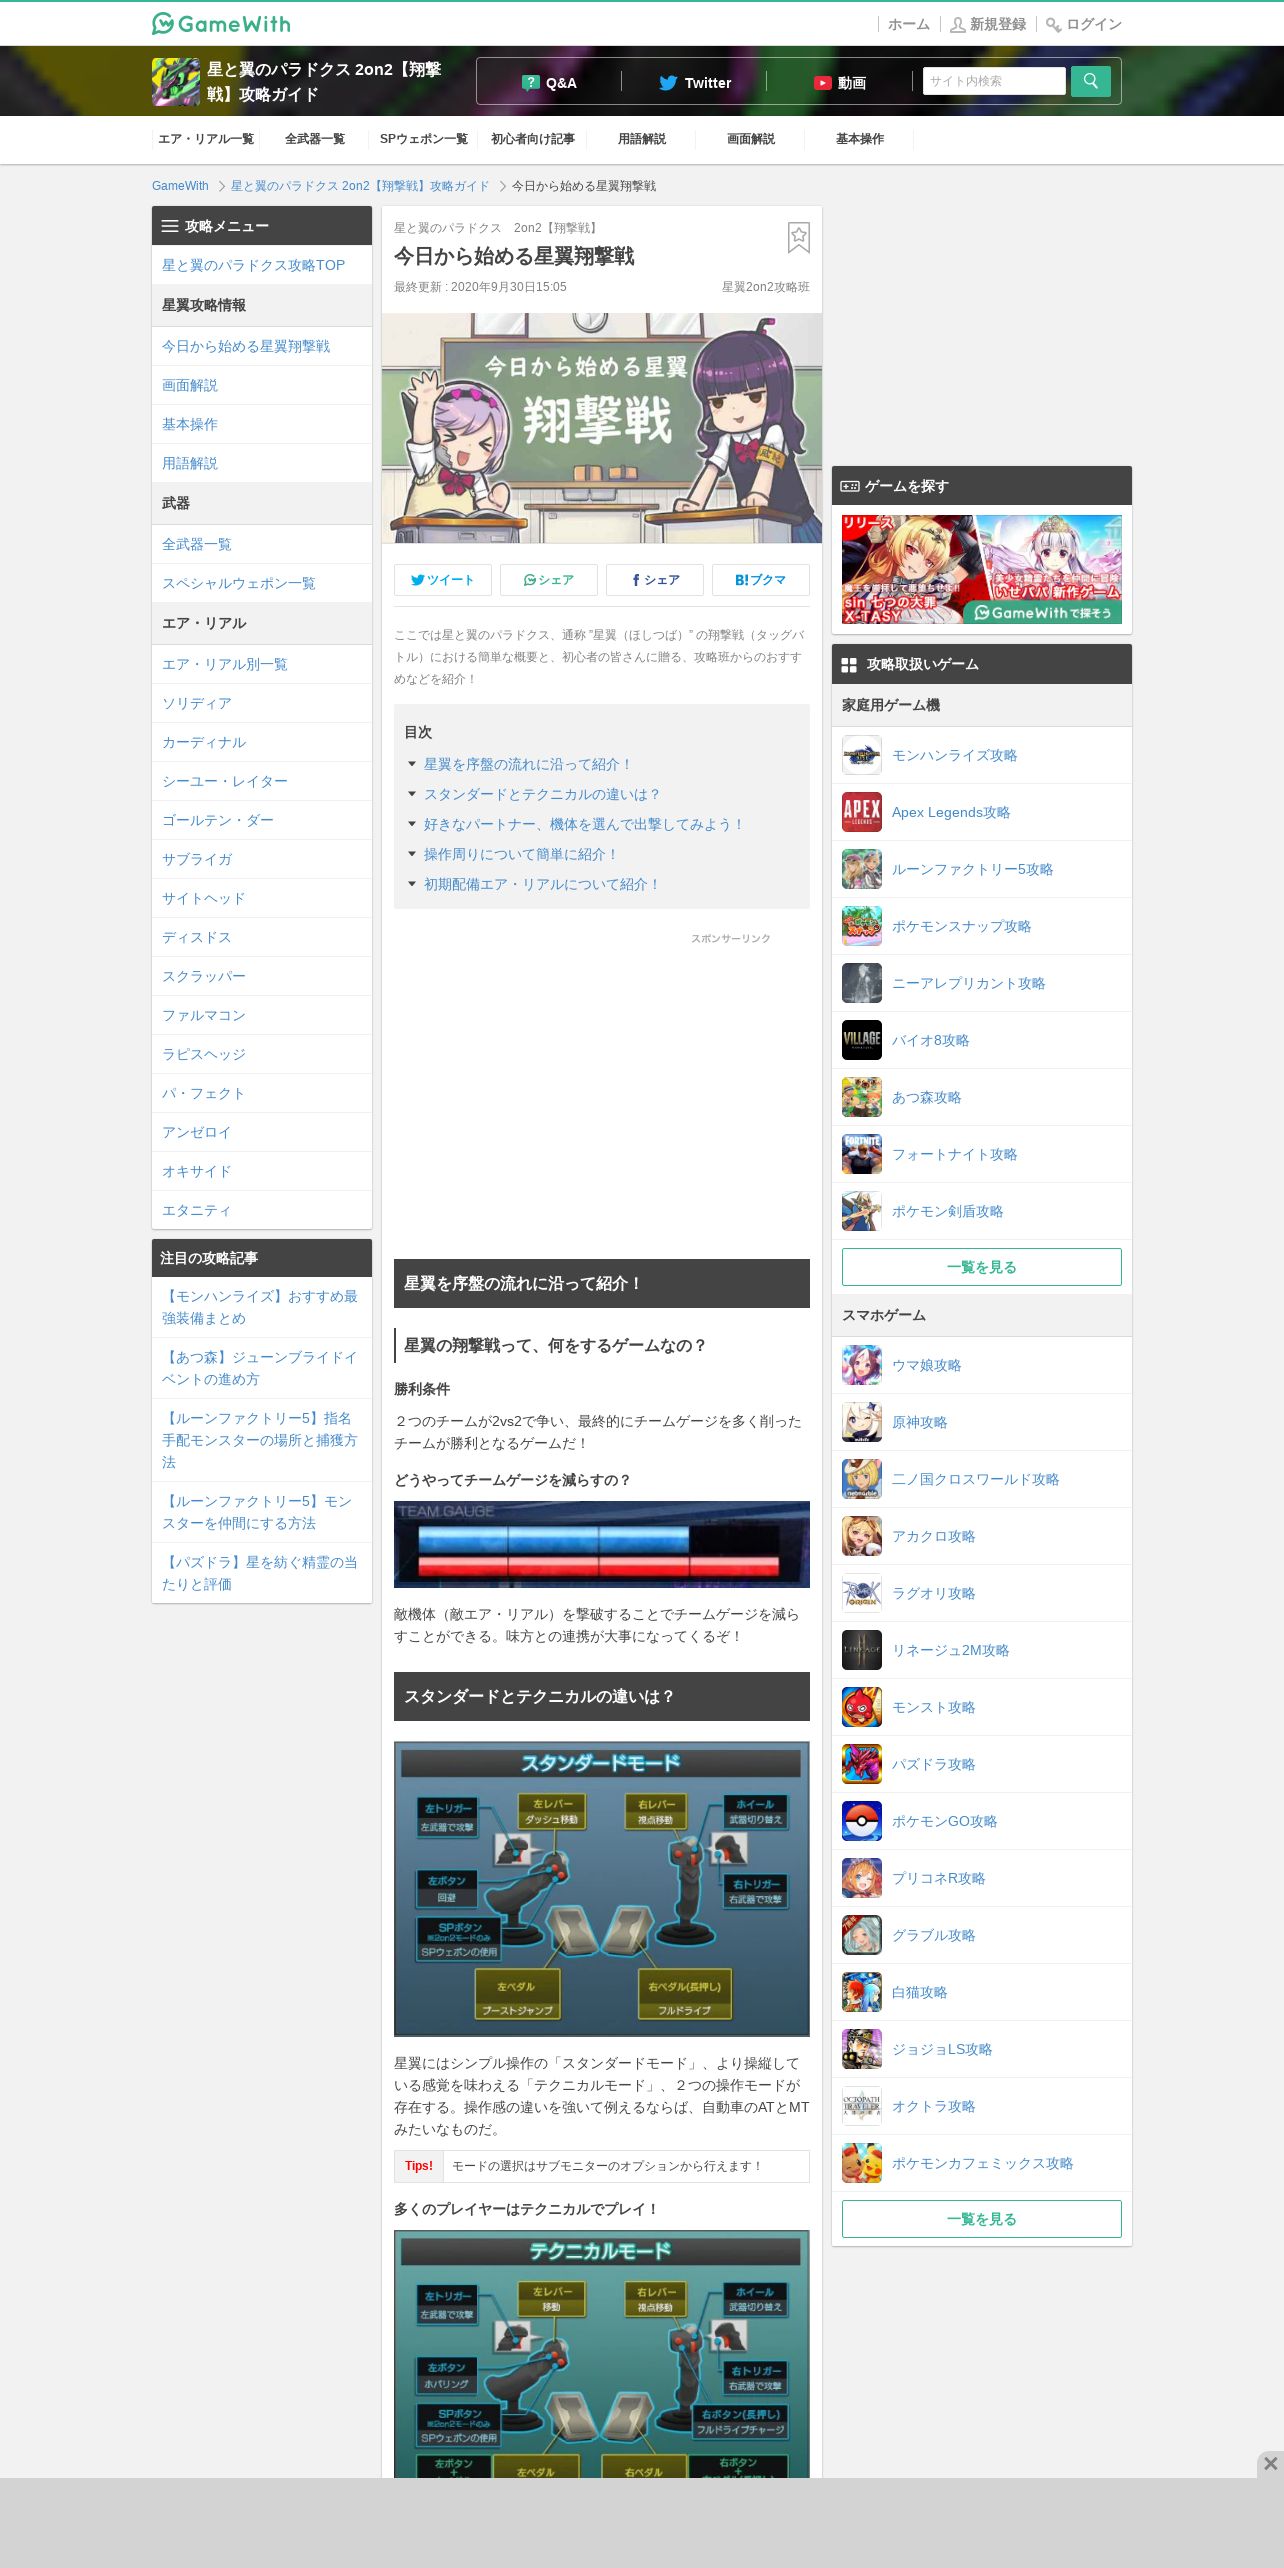
Task: Open あつ森攻略 icon
Action: point(862,1097)
